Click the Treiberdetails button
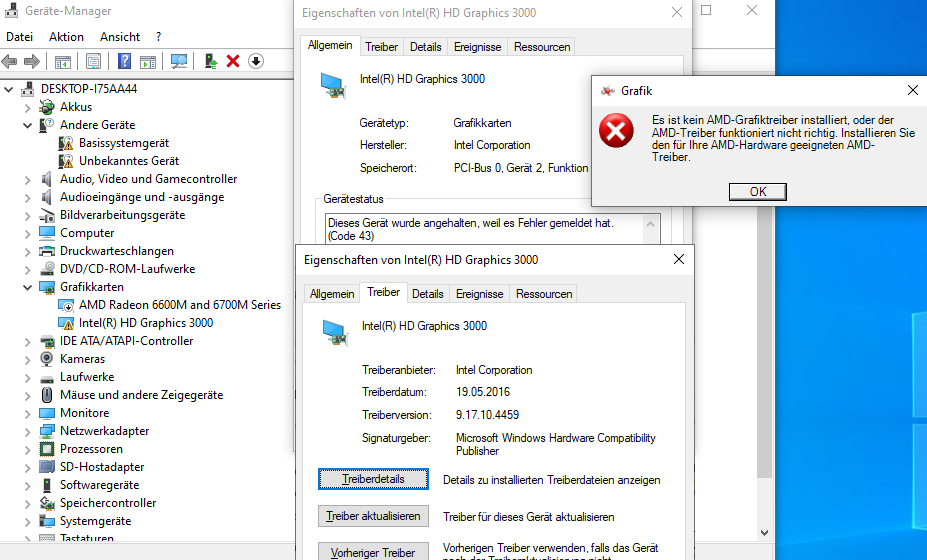The width and height of the screenshot is (927, 560). [373, 479]
